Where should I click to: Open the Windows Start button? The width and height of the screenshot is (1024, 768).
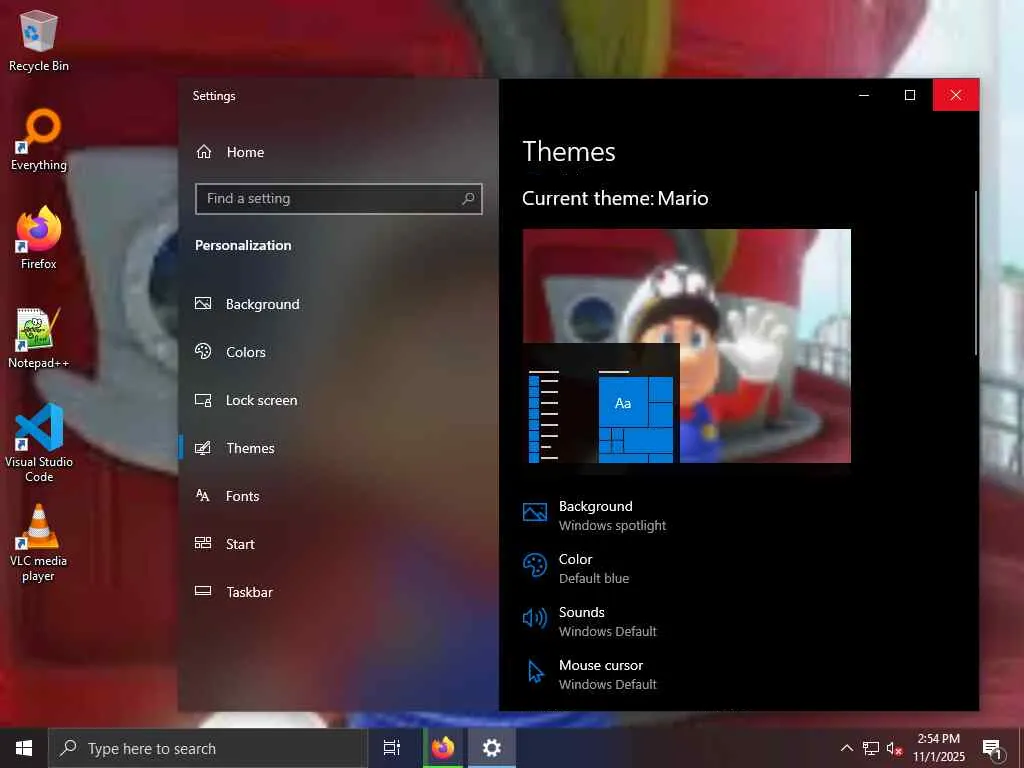pos(24,748)
